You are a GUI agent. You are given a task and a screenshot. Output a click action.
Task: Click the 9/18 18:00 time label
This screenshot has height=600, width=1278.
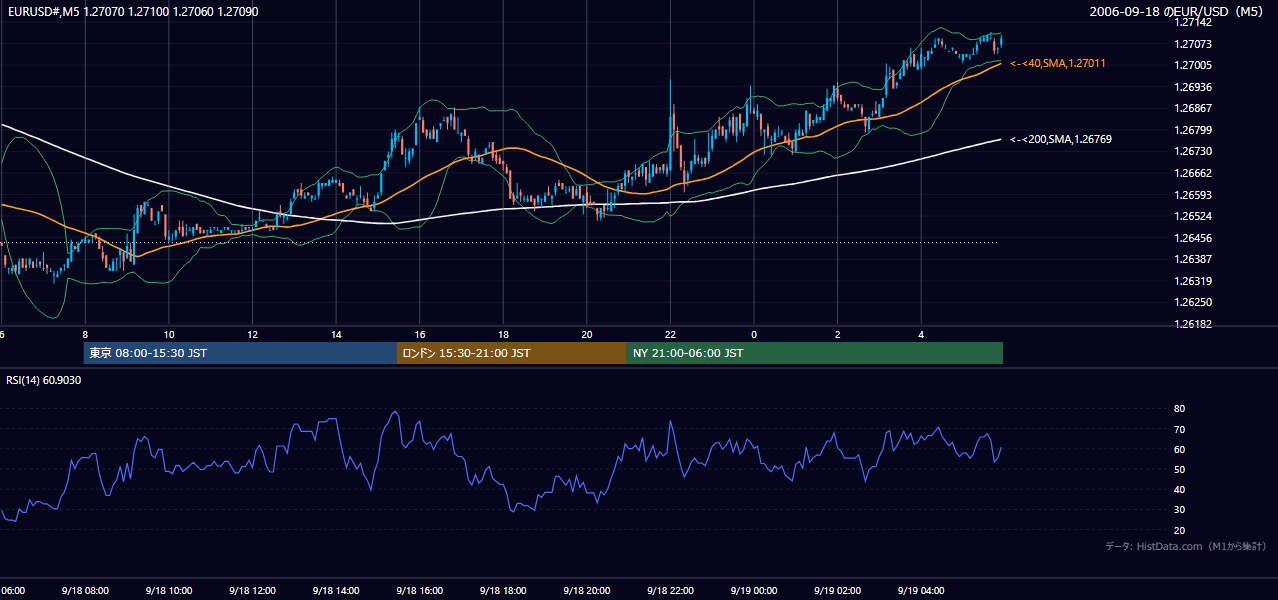tap(503, 590)
